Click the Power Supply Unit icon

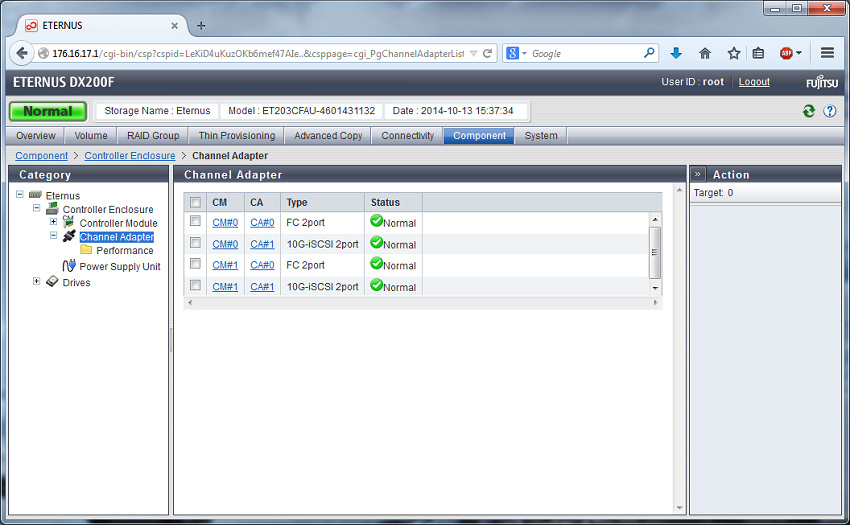[x=69, y=266]
